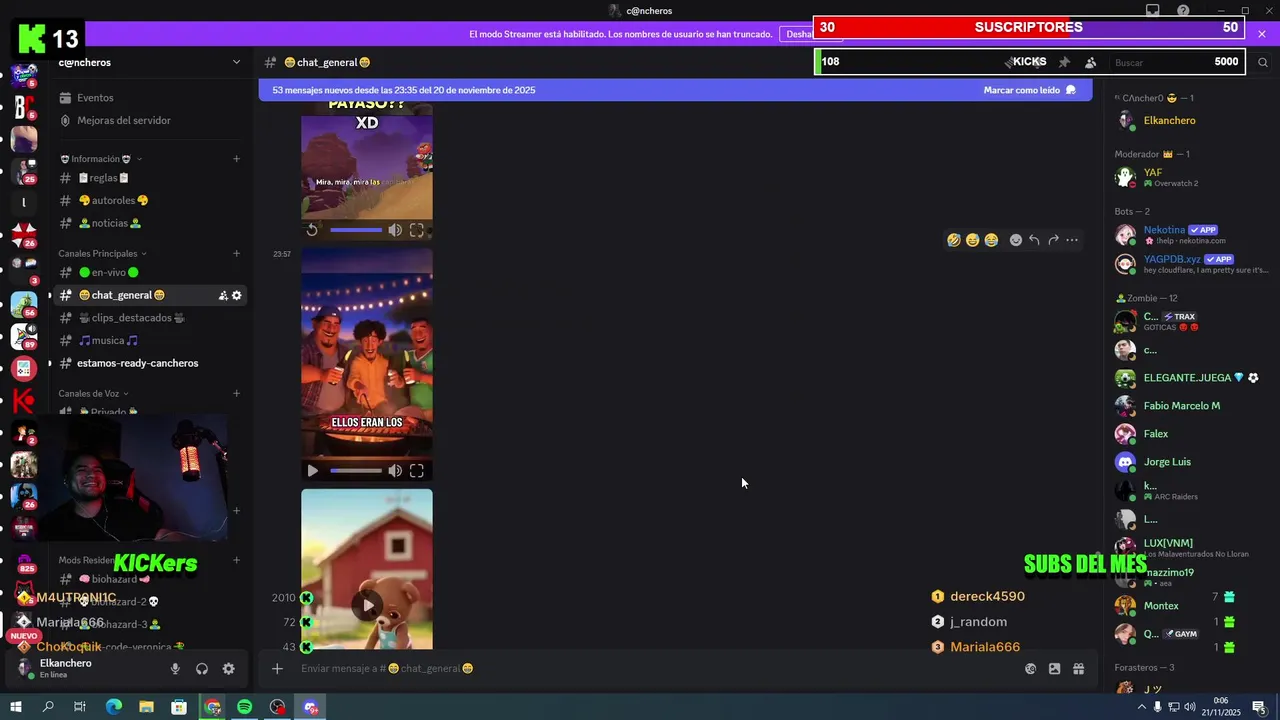Mute the PAYASO XD video
Screen dimensions: 1280x720
(x=395, y=230)
